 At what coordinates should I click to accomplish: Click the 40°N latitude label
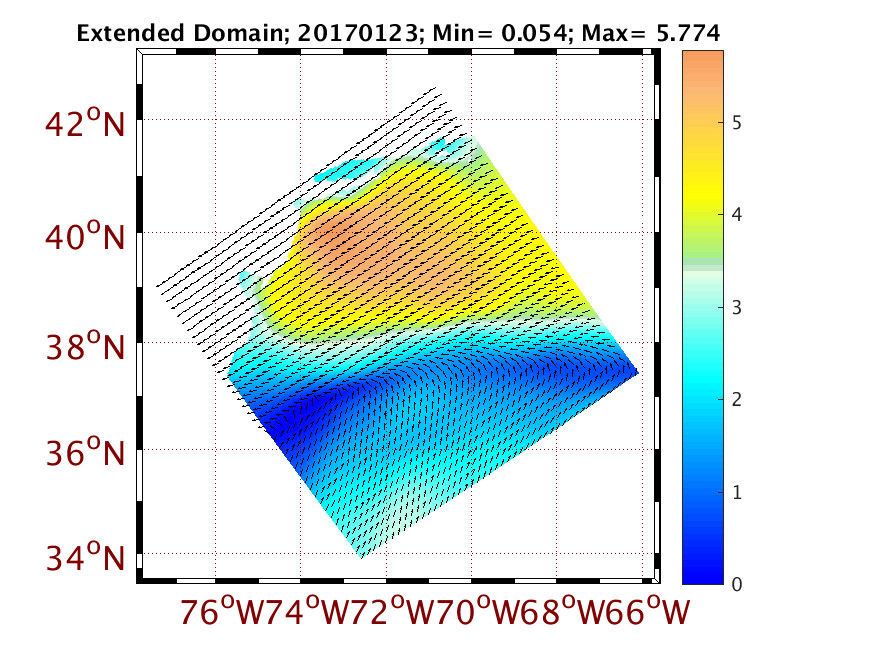click(x=85, y=236)
